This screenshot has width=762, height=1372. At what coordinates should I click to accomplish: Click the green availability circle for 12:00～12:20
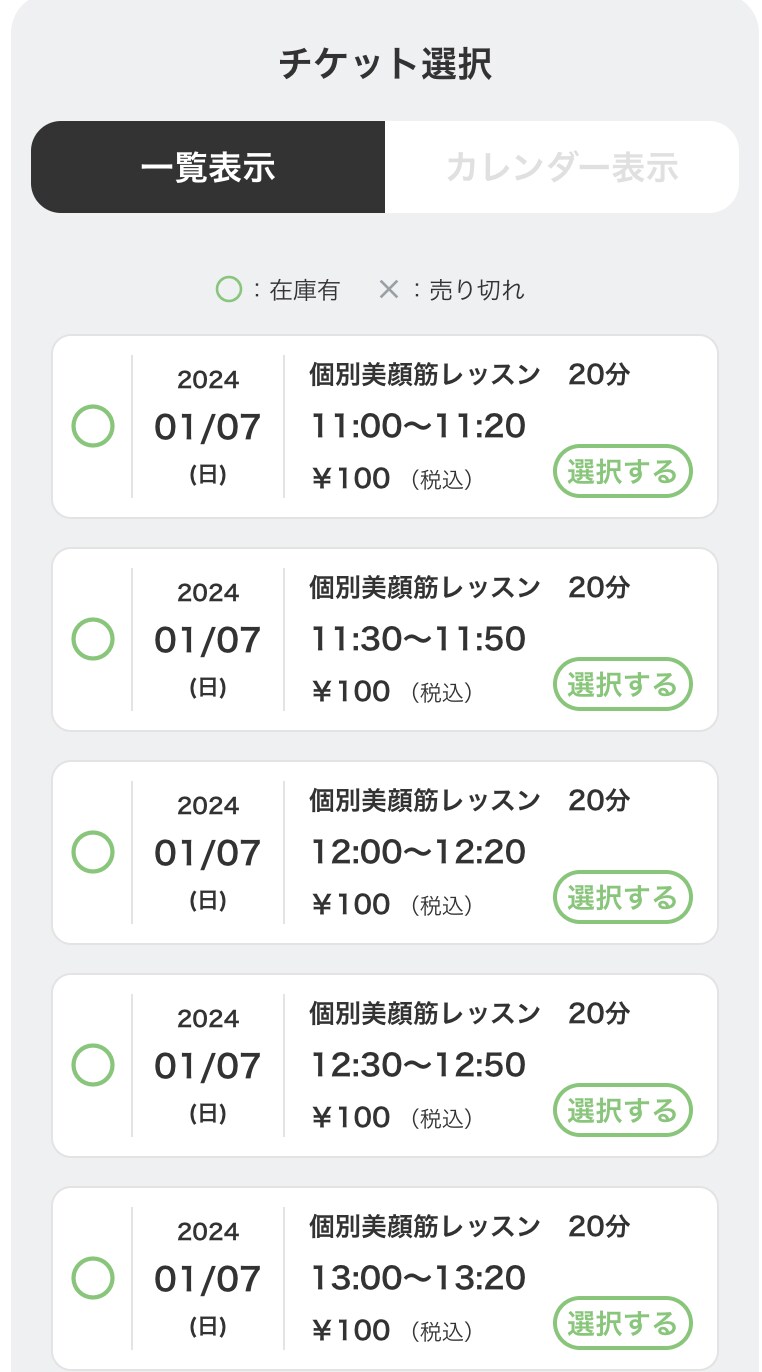pos(93,853)
